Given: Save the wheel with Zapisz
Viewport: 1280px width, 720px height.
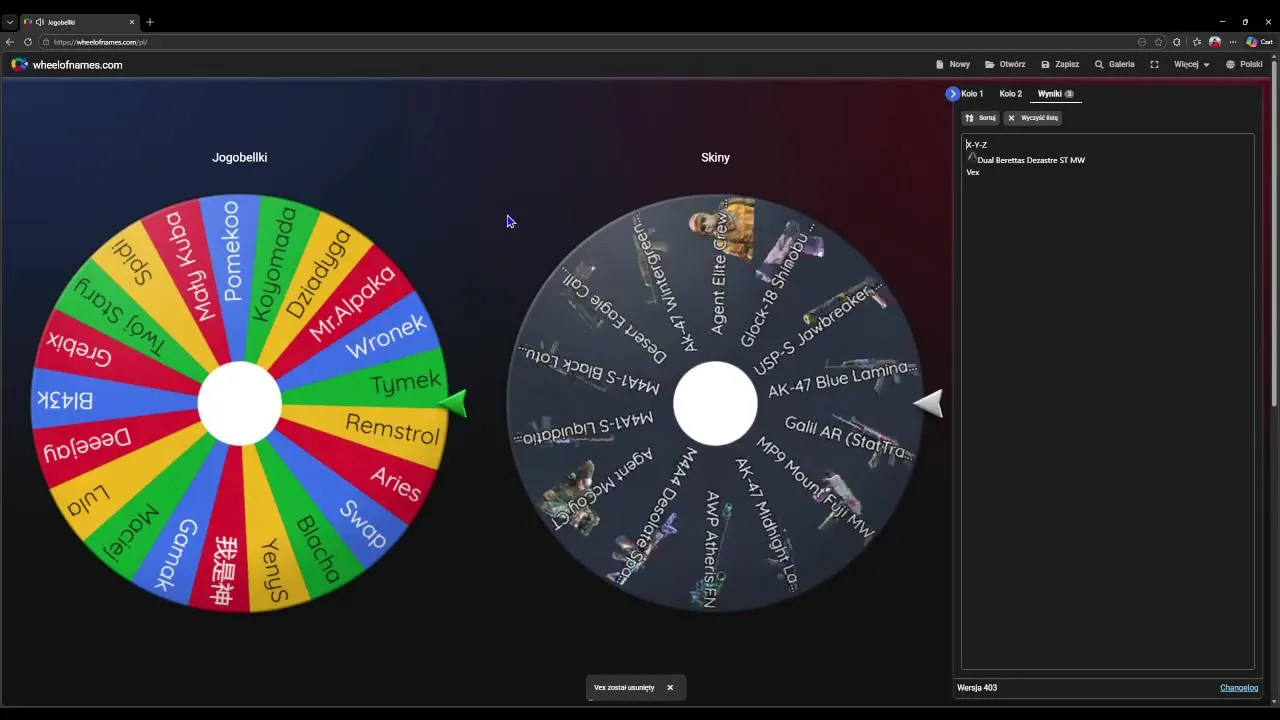Looking at the screenshot, I should coord(1060,64).
